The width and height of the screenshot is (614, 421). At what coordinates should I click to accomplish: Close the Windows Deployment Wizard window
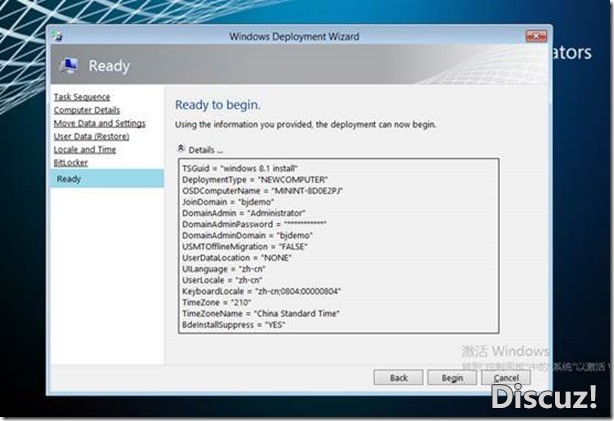click(x=536, y=36)
